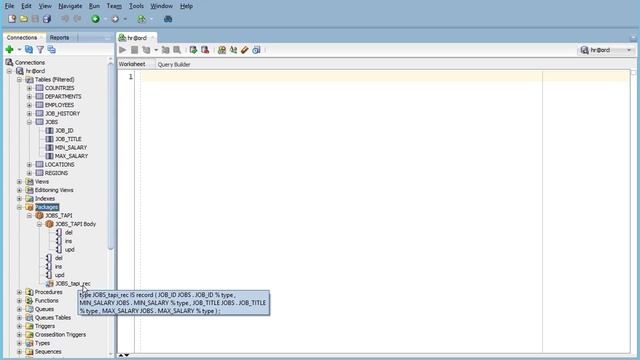Click the green plus New Connection icon
This screenshot has width=640, height=360.
point(9,50)
